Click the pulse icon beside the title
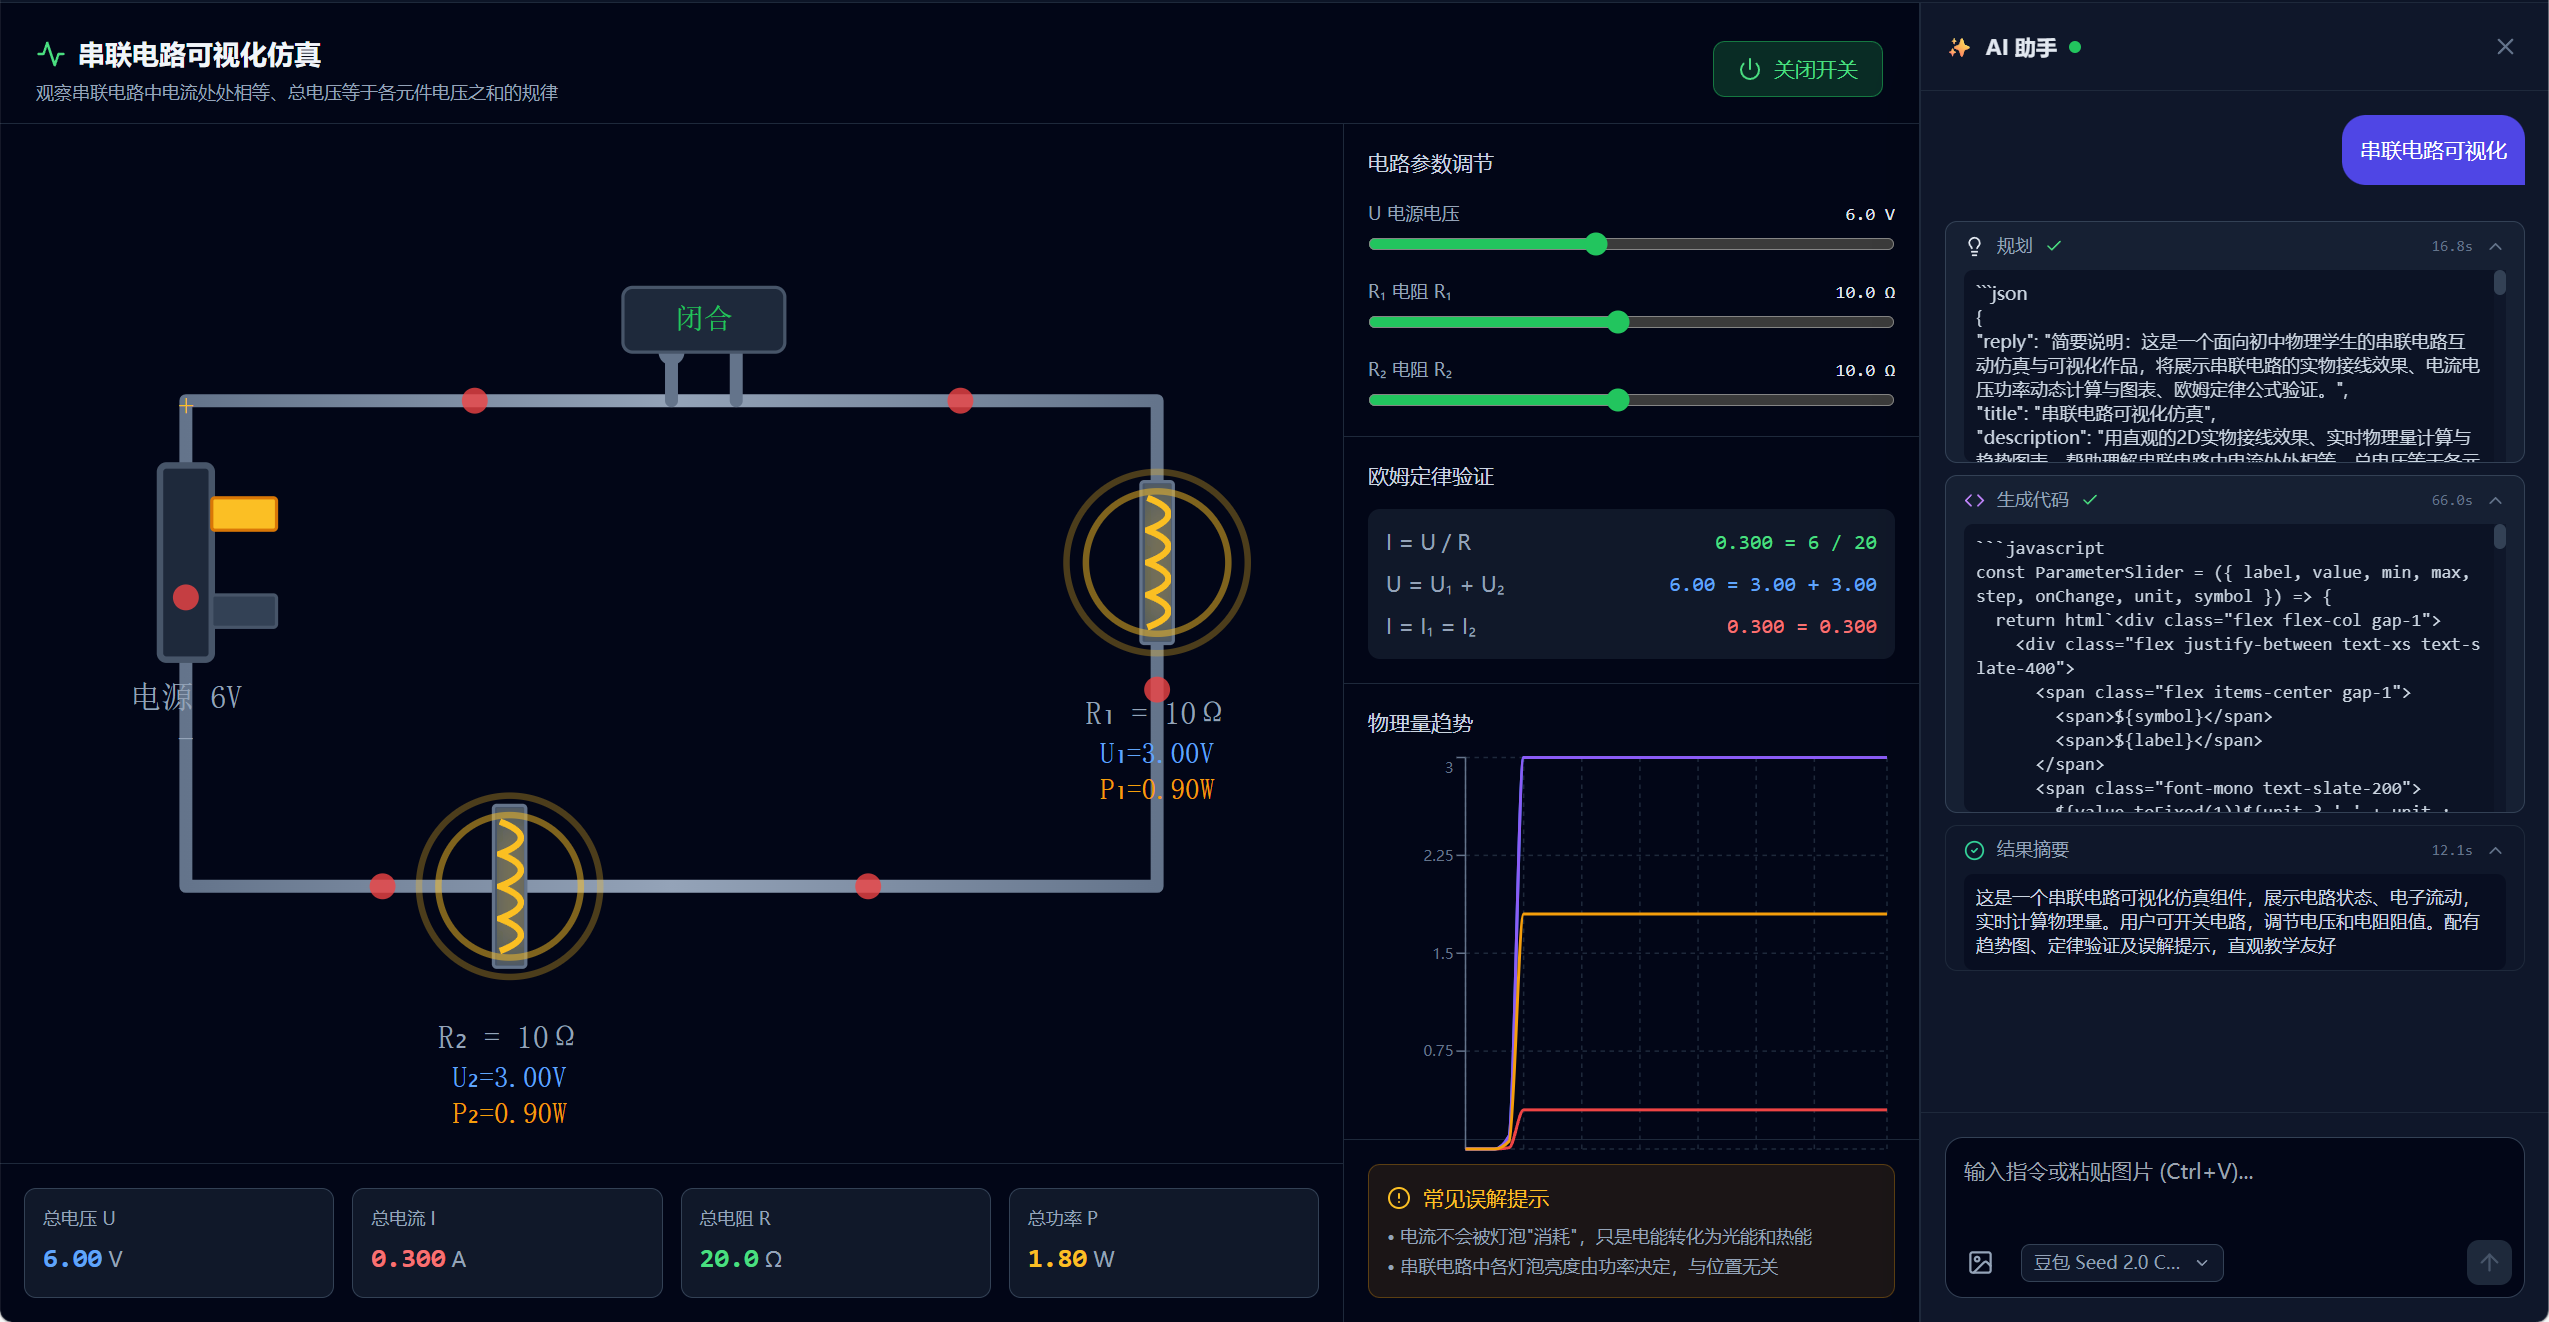 [50, 54]
